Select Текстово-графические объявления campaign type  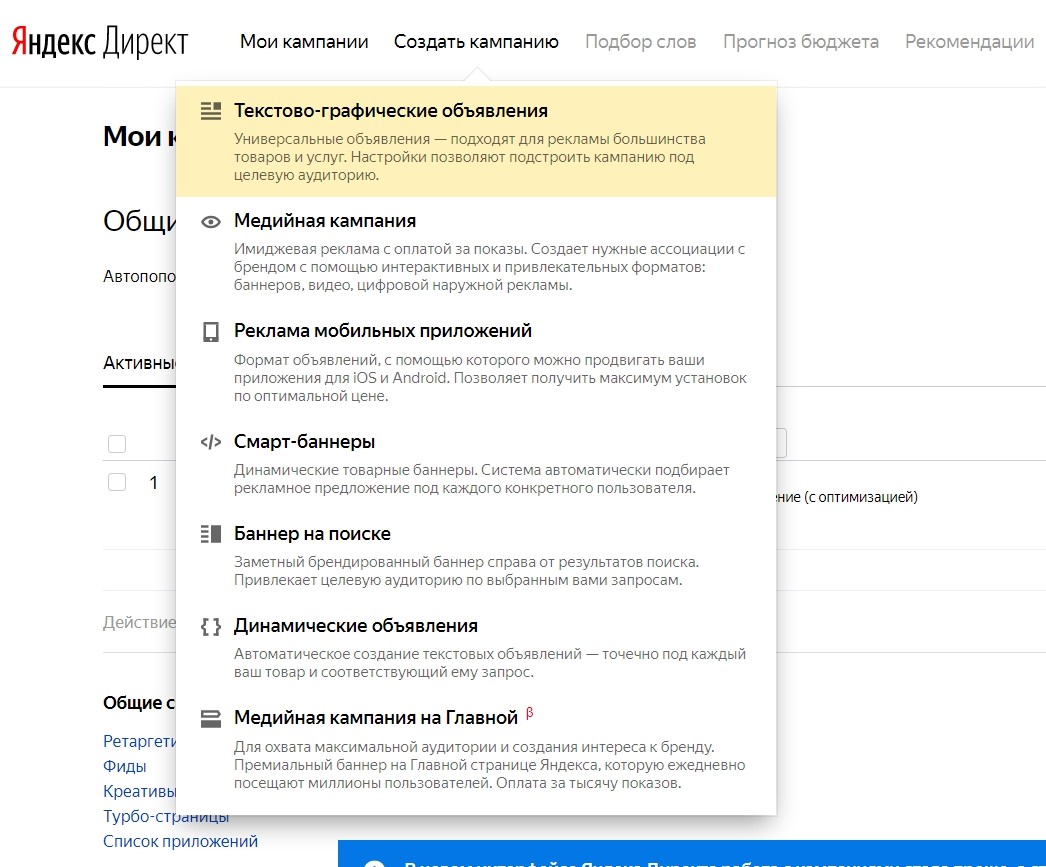point(391,111)
